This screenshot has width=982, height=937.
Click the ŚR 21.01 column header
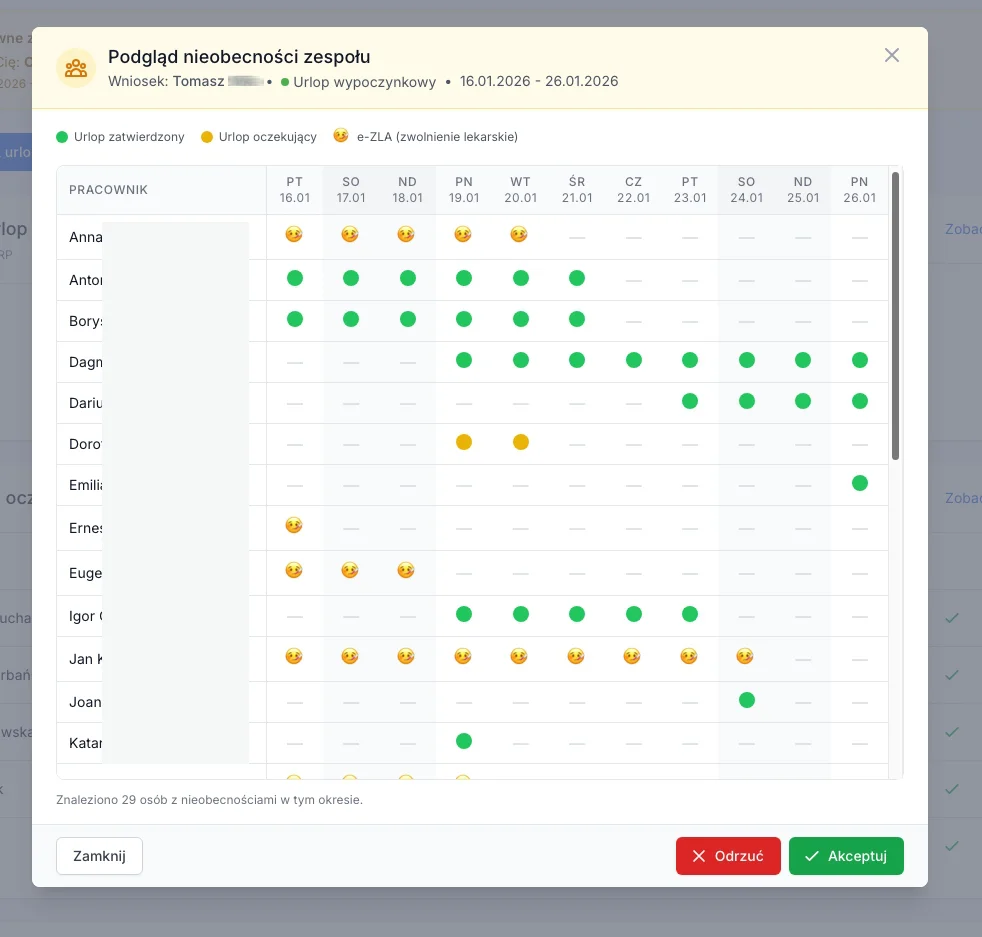(x=576, y=190)
